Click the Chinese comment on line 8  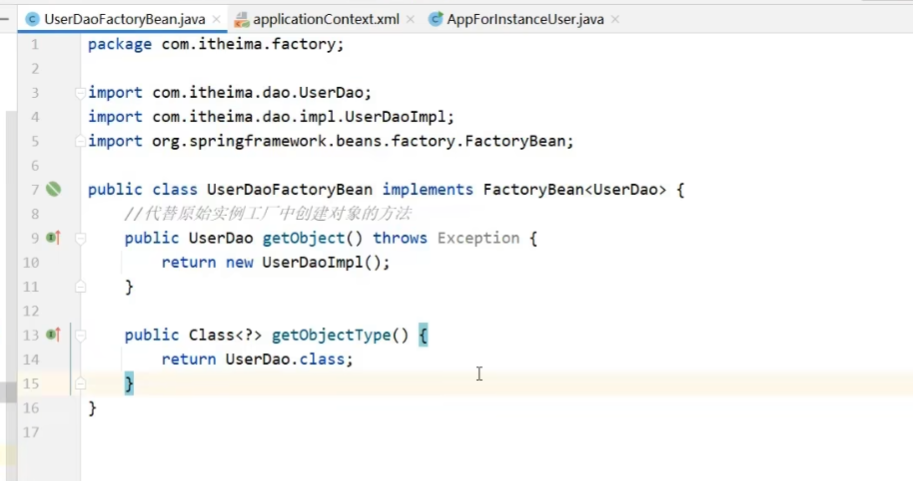tap(268, 214)
